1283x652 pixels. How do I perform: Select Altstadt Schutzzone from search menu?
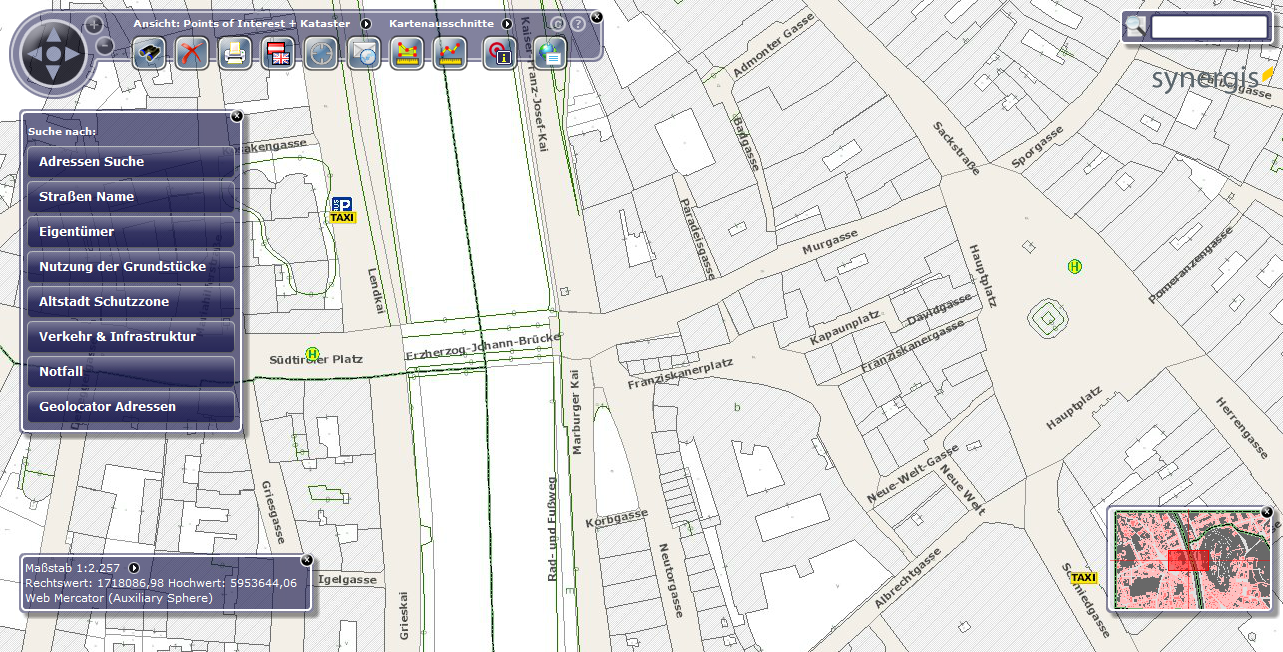tap(131, 302)
